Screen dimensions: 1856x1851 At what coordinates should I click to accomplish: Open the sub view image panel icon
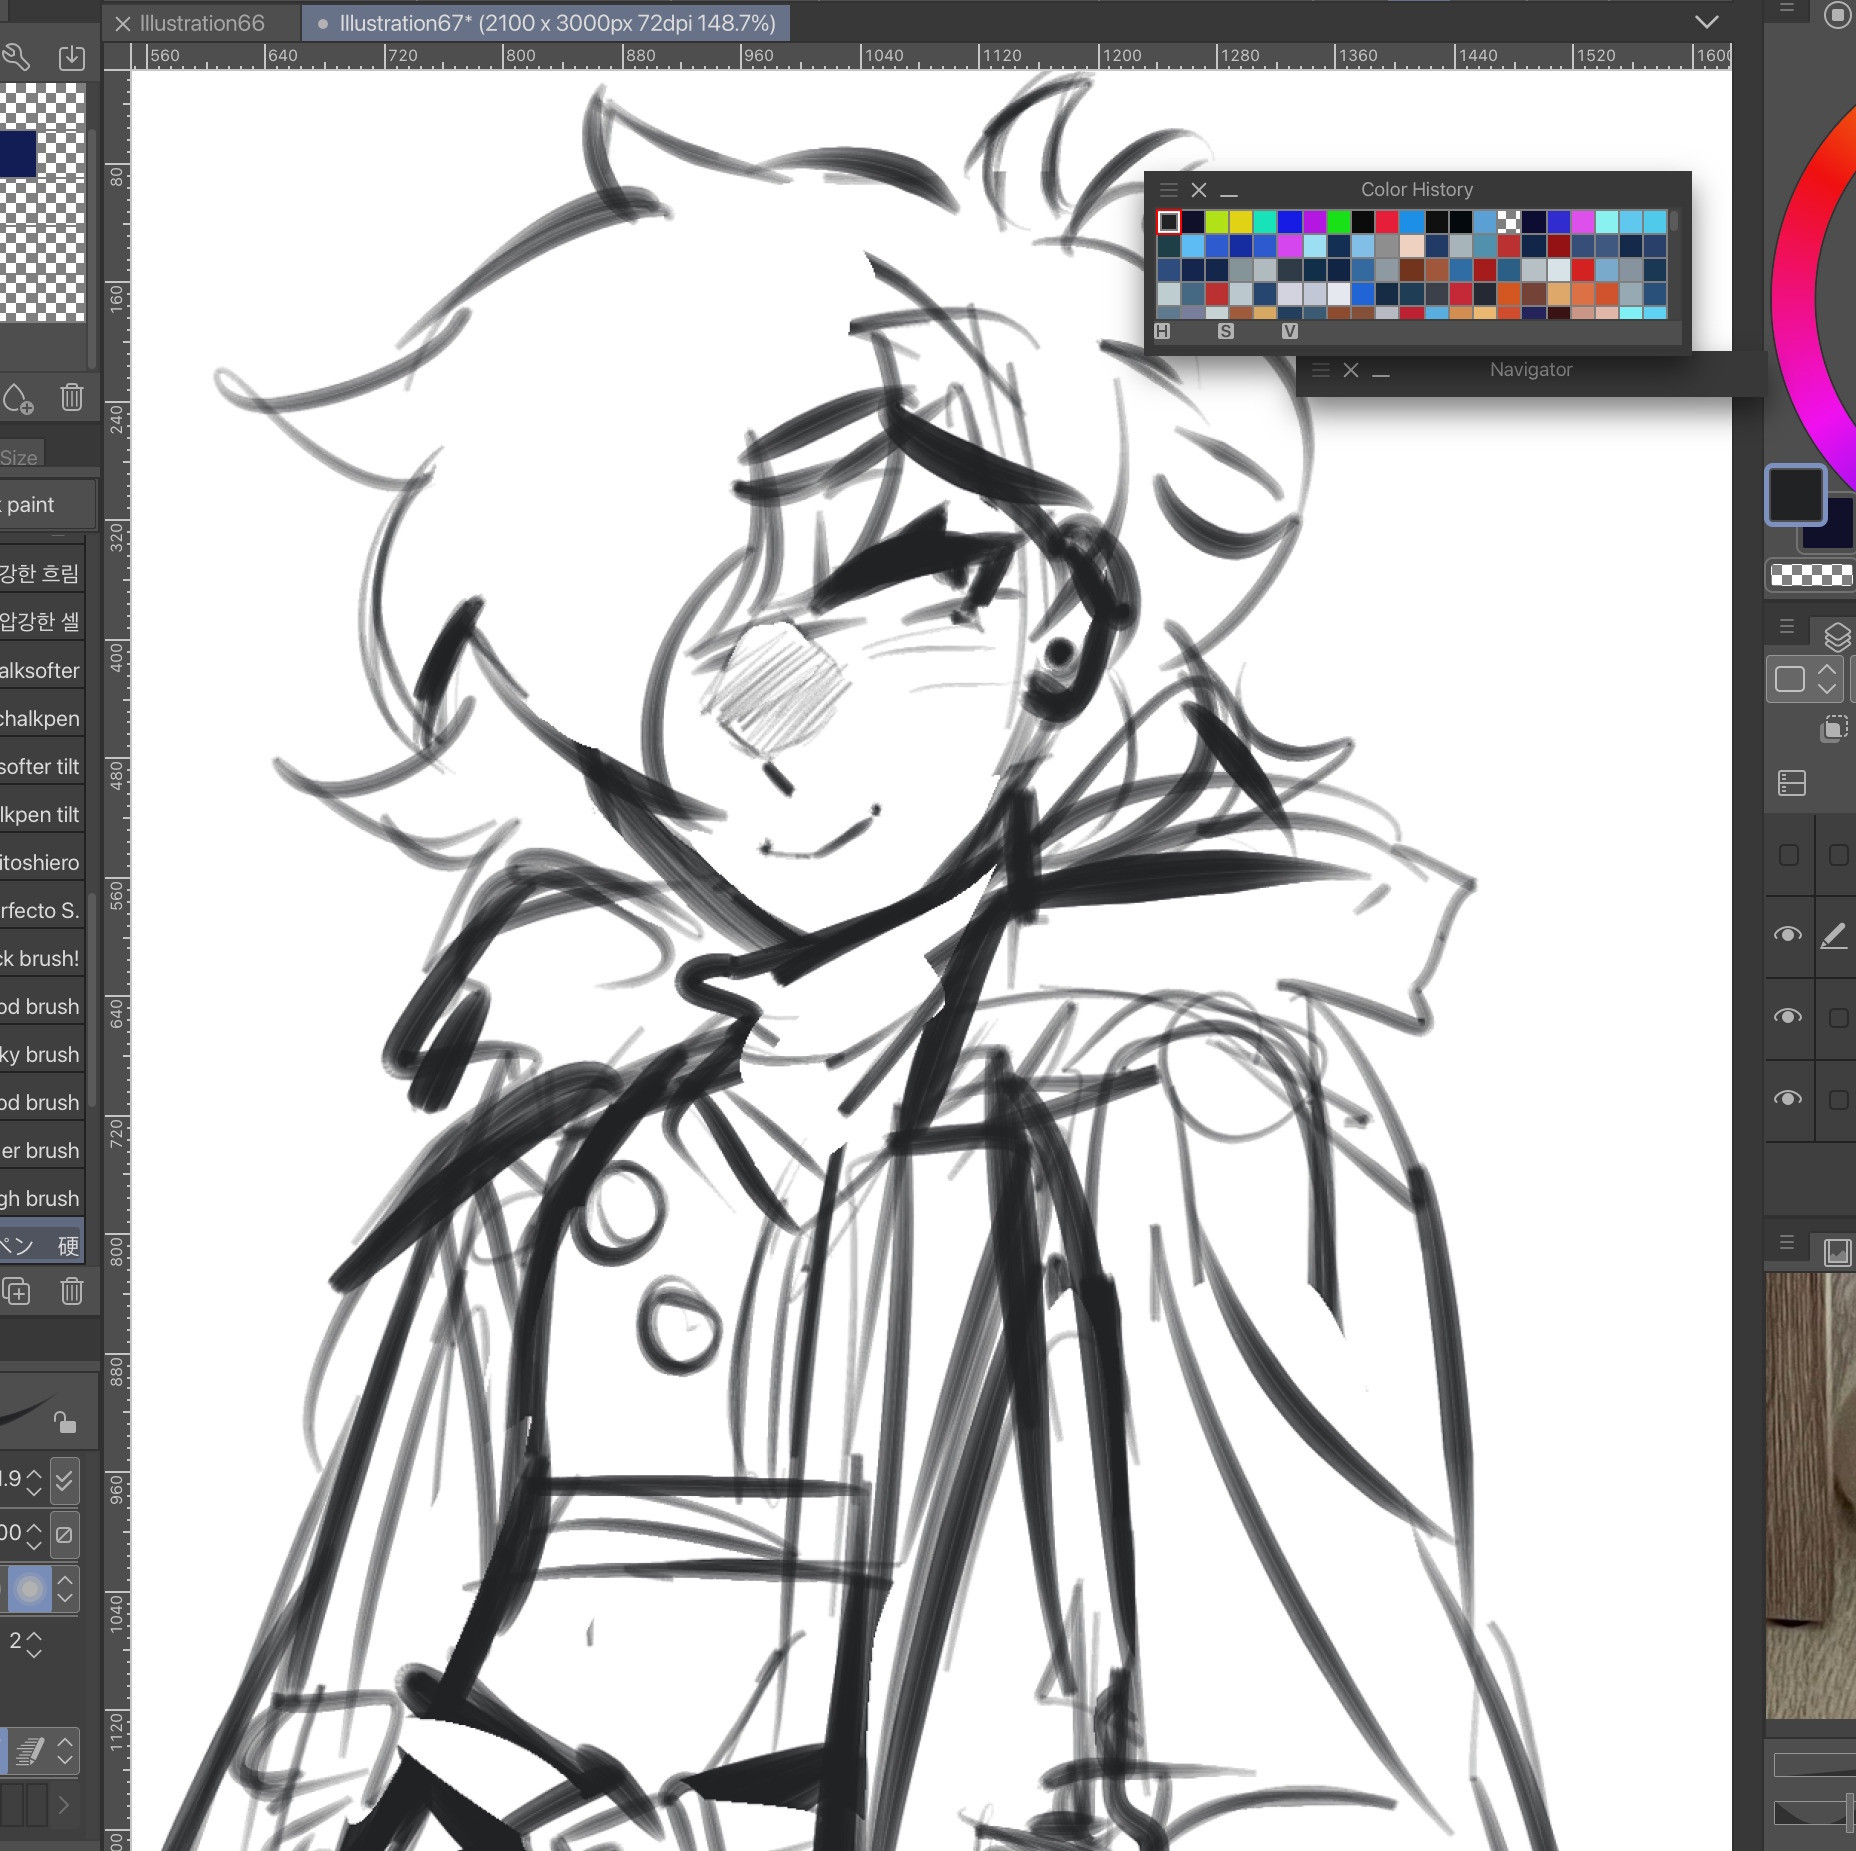pyautogui.click(x=1837, y=1252)
